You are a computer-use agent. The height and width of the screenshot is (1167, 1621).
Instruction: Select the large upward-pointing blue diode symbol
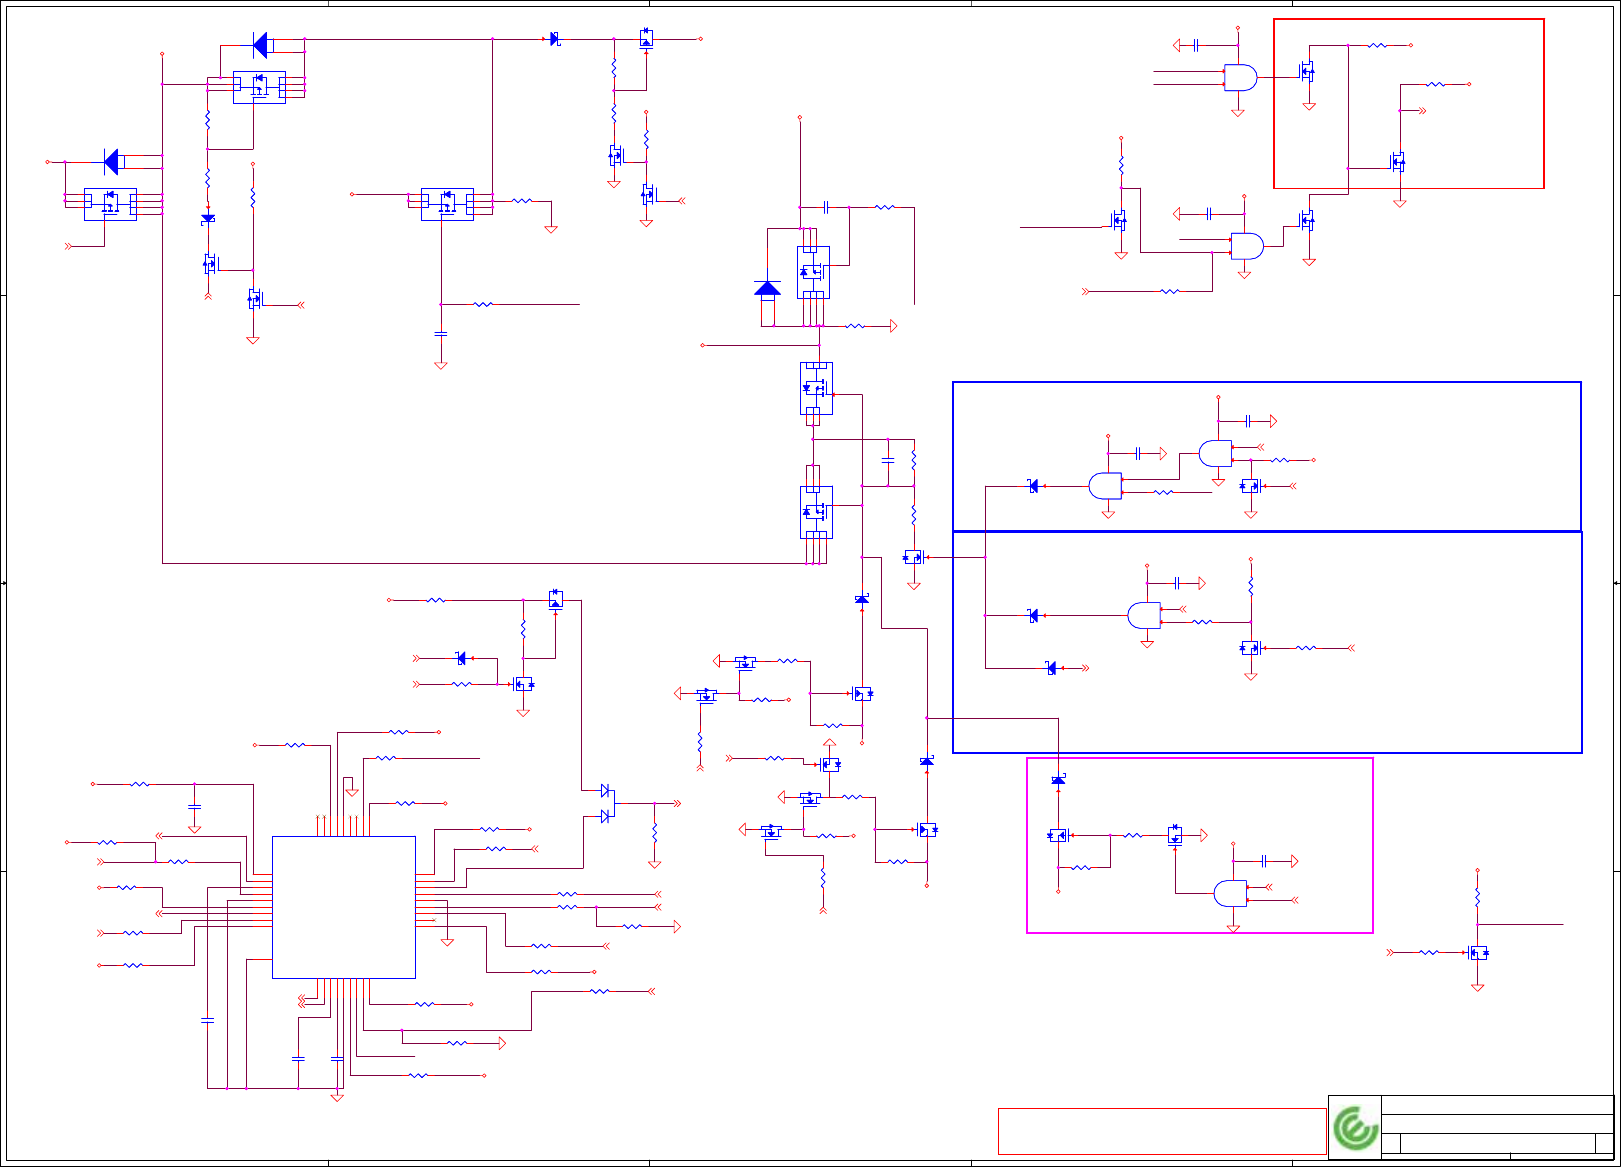[x=767, y=290]
